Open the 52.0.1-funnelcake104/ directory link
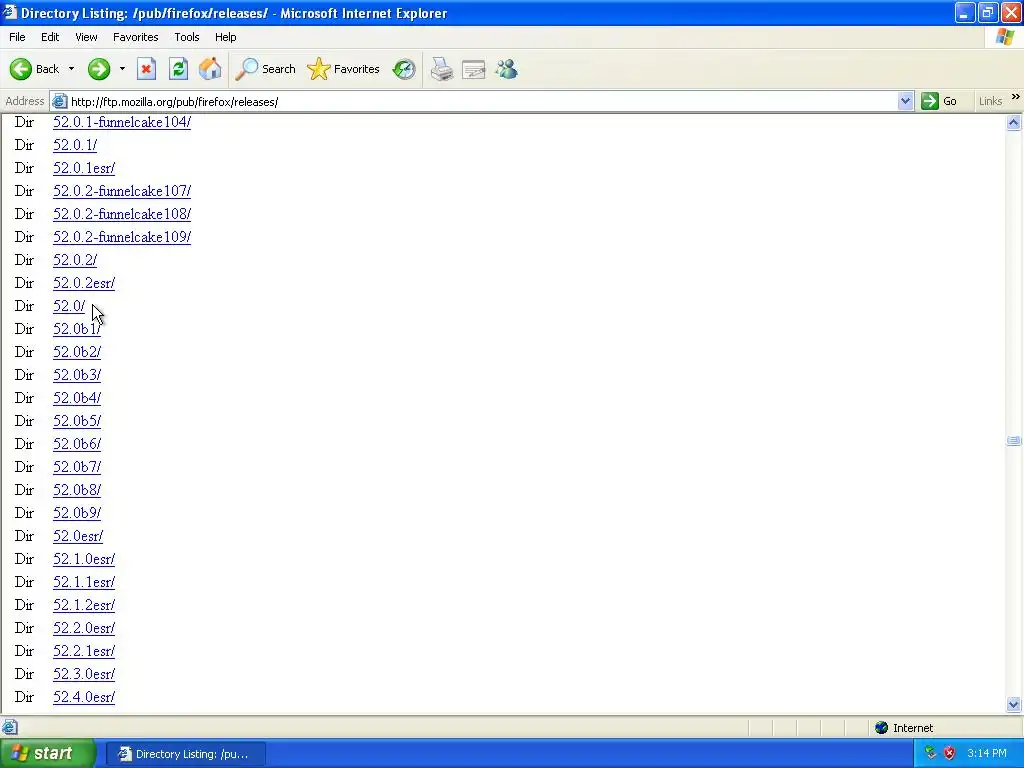Image resolution: width=1024 pixels, height=768 pixels. point(121,122)
